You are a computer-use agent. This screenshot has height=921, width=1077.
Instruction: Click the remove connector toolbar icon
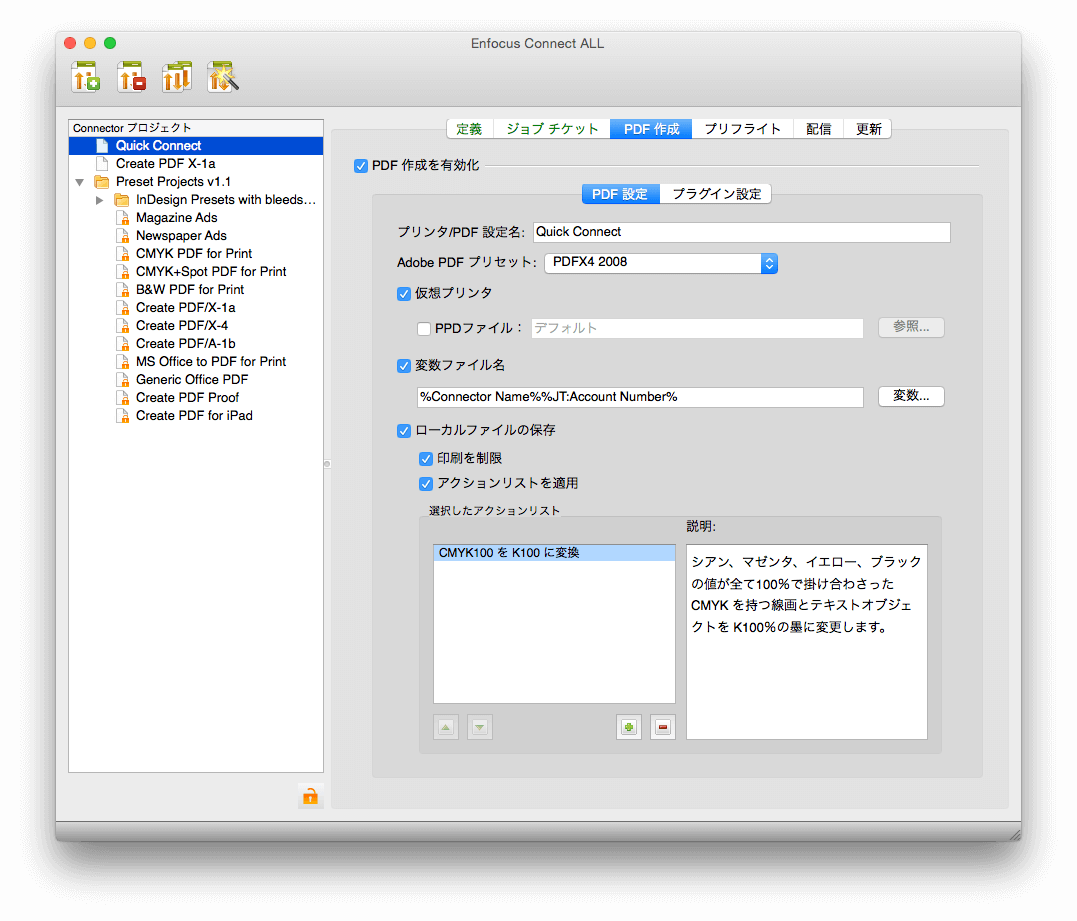tap(131, 77)
